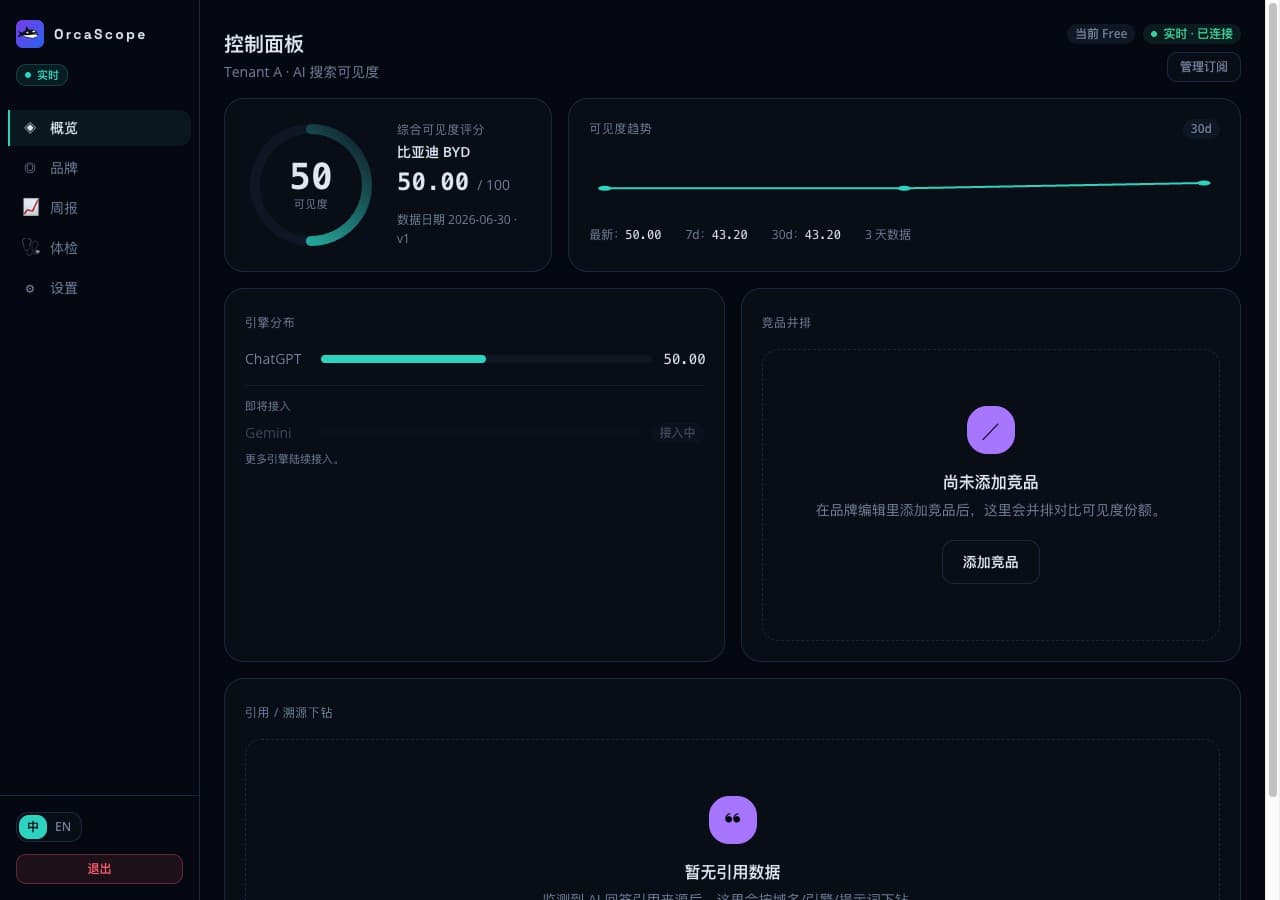
Task: Click the OrcaScope whale logo icon
Action: tap(30, 34)
